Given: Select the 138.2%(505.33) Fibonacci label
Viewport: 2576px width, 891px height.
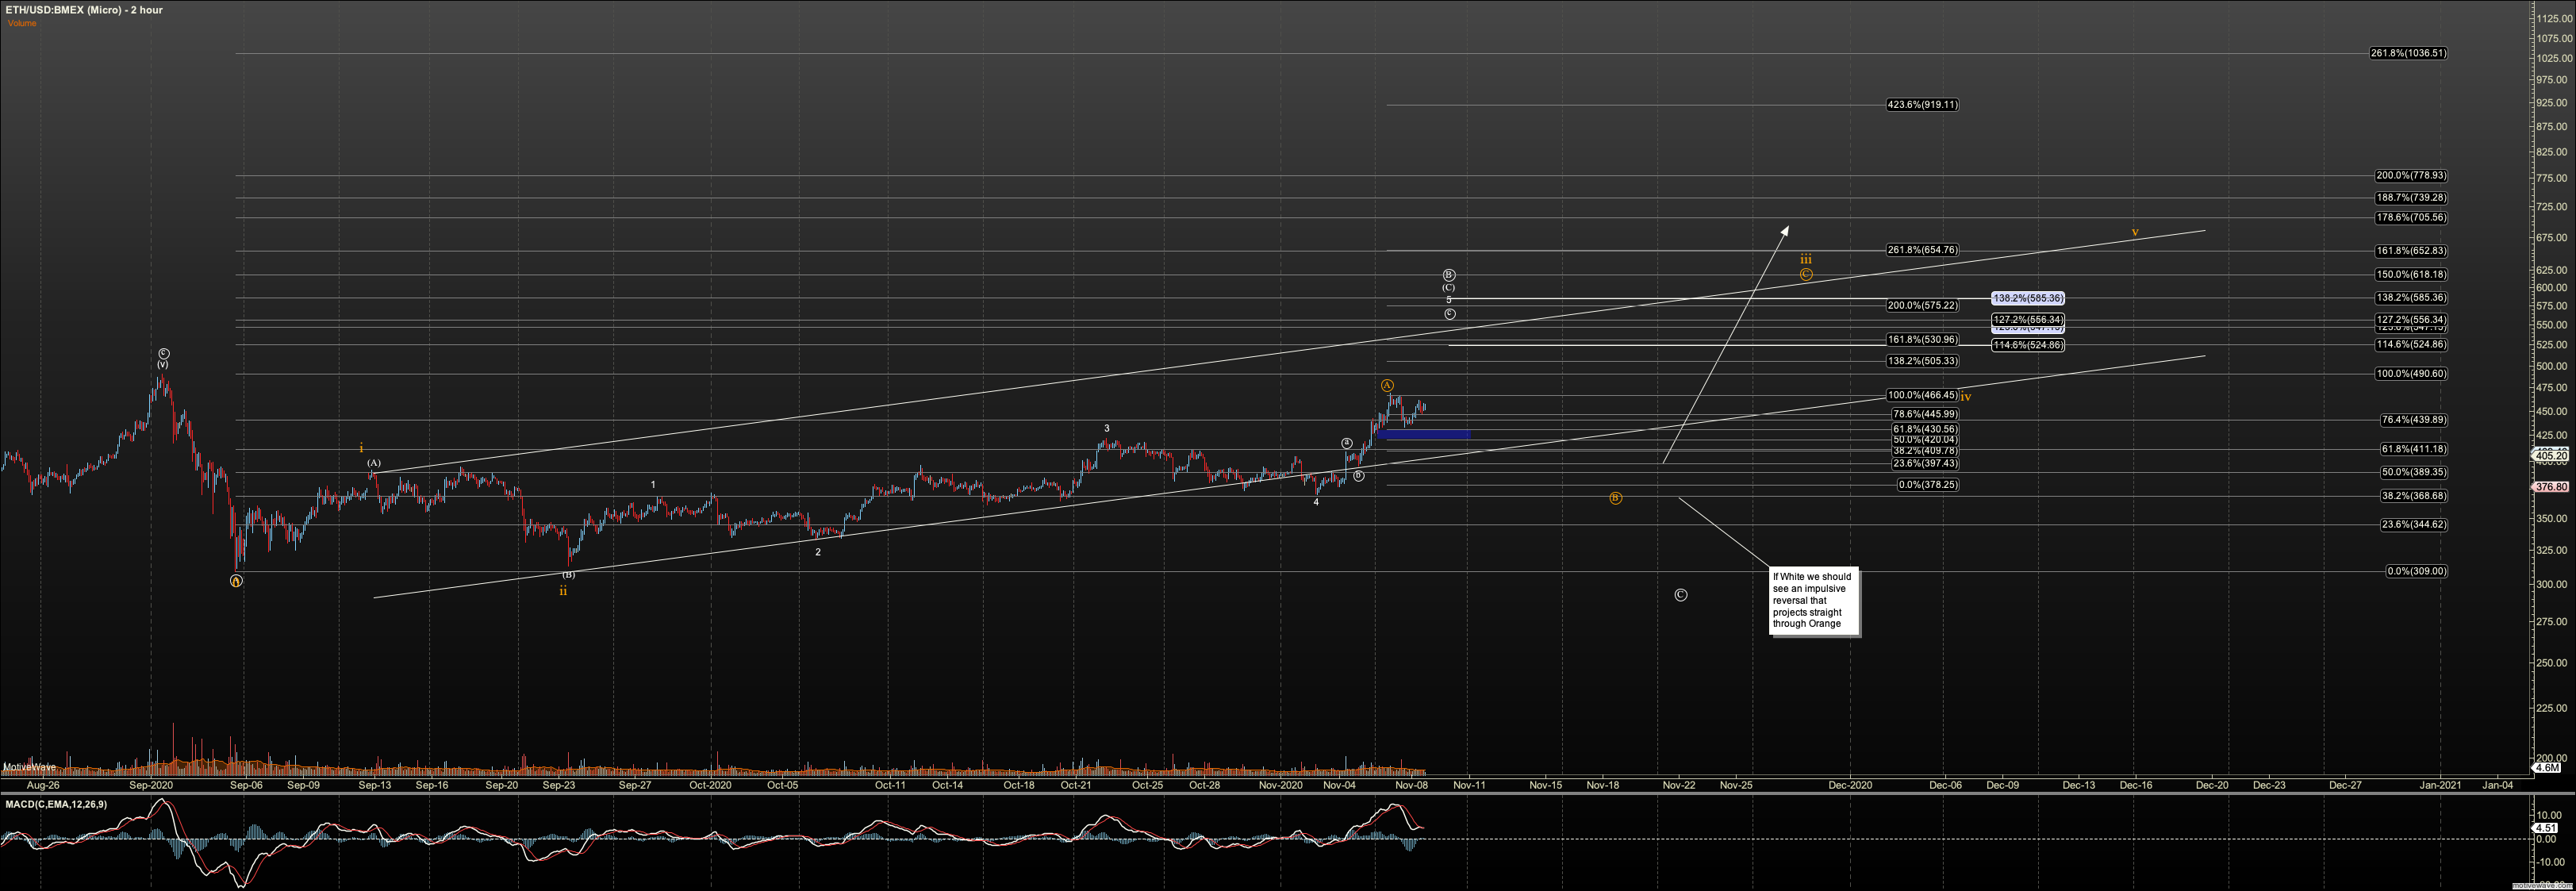Looking at the screenshot, I should click(1922, 361).
